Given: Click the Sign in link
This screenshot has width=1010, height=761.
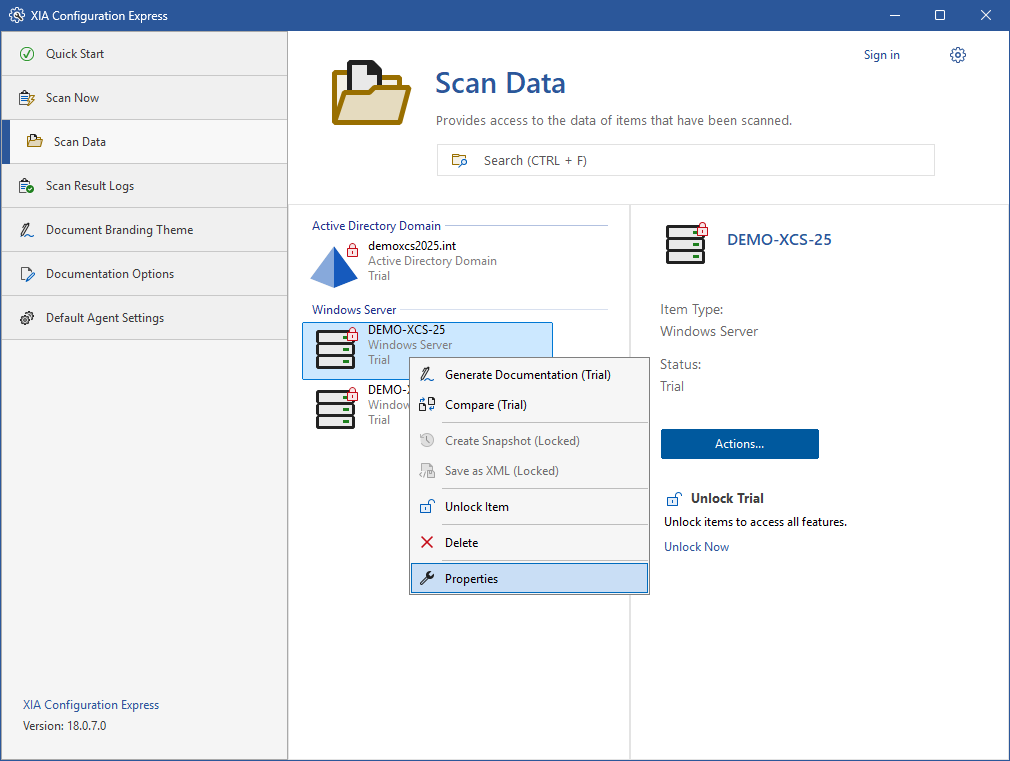Looking at the screenshot, I should click(x=881, y=55).
